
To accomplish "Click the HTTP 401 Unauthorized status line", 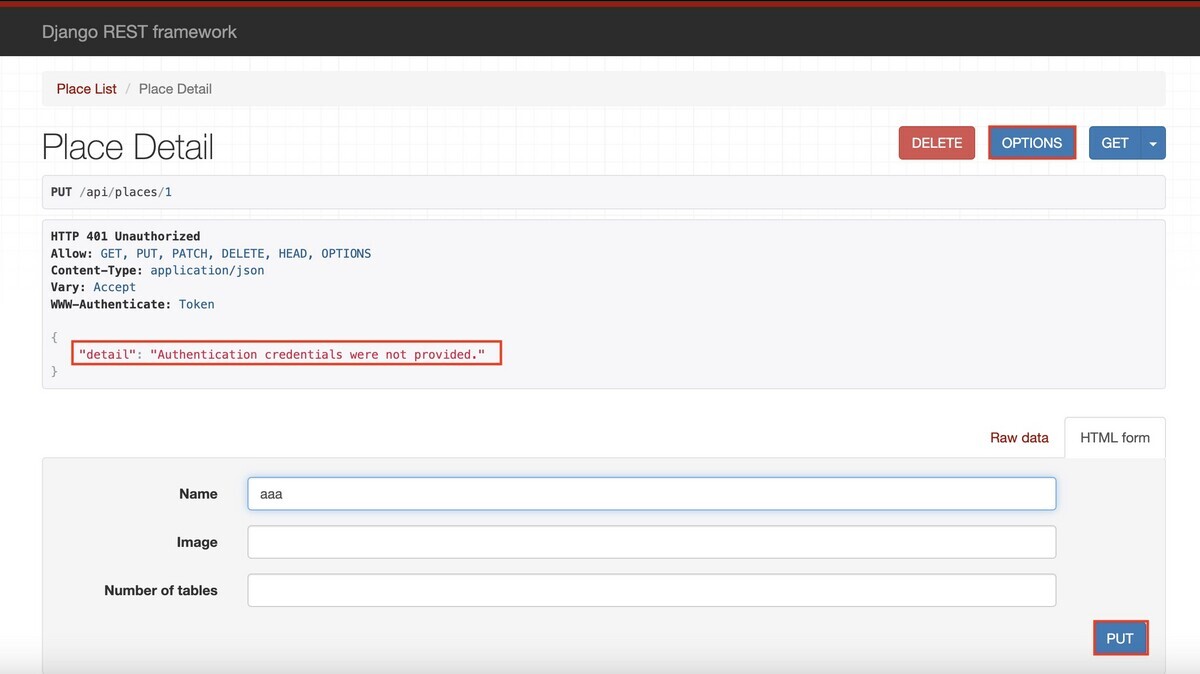I will tap(124, 236).
